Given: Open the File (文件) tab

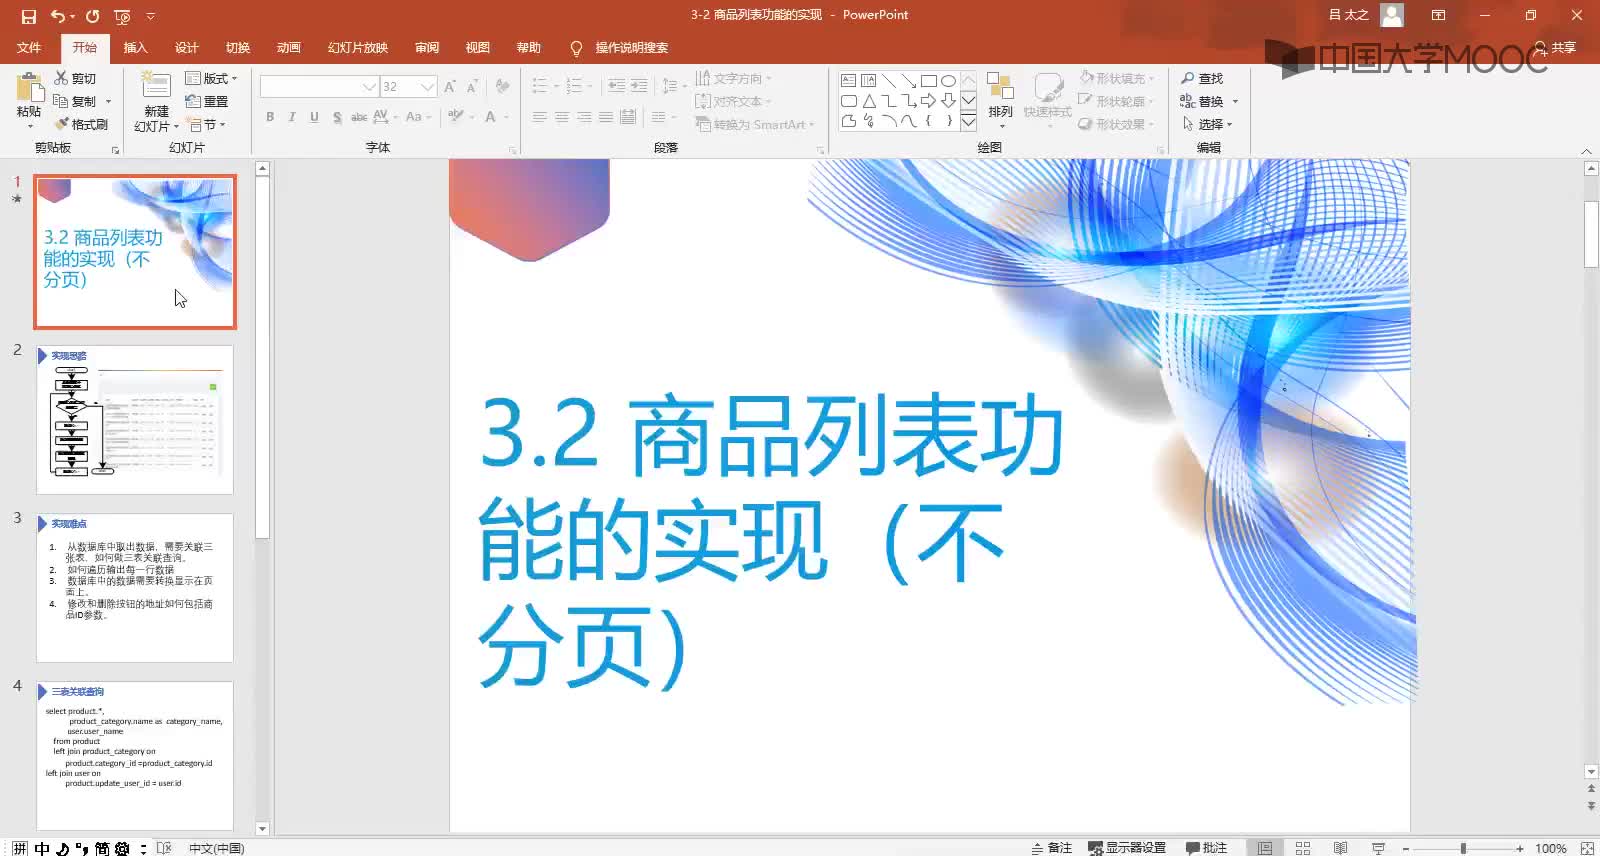Looking at the screenshot, I should point(29,47).
